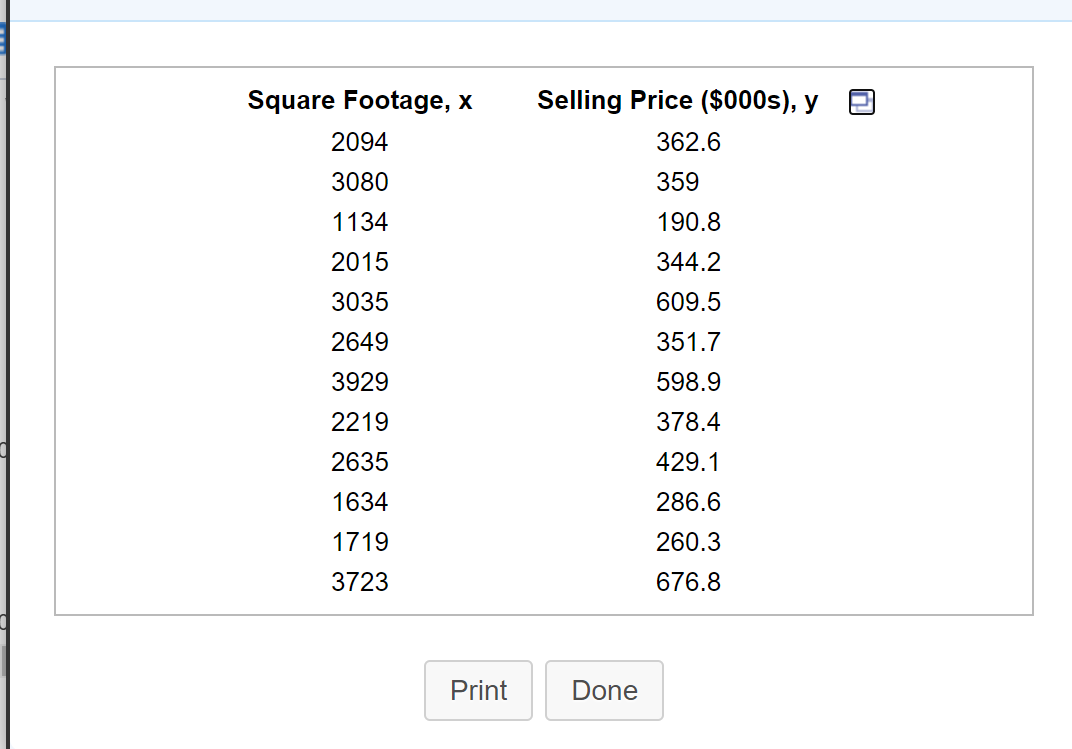
Task: Select the Selling Price ($000s), y header
Action: [x=677, y=101]
